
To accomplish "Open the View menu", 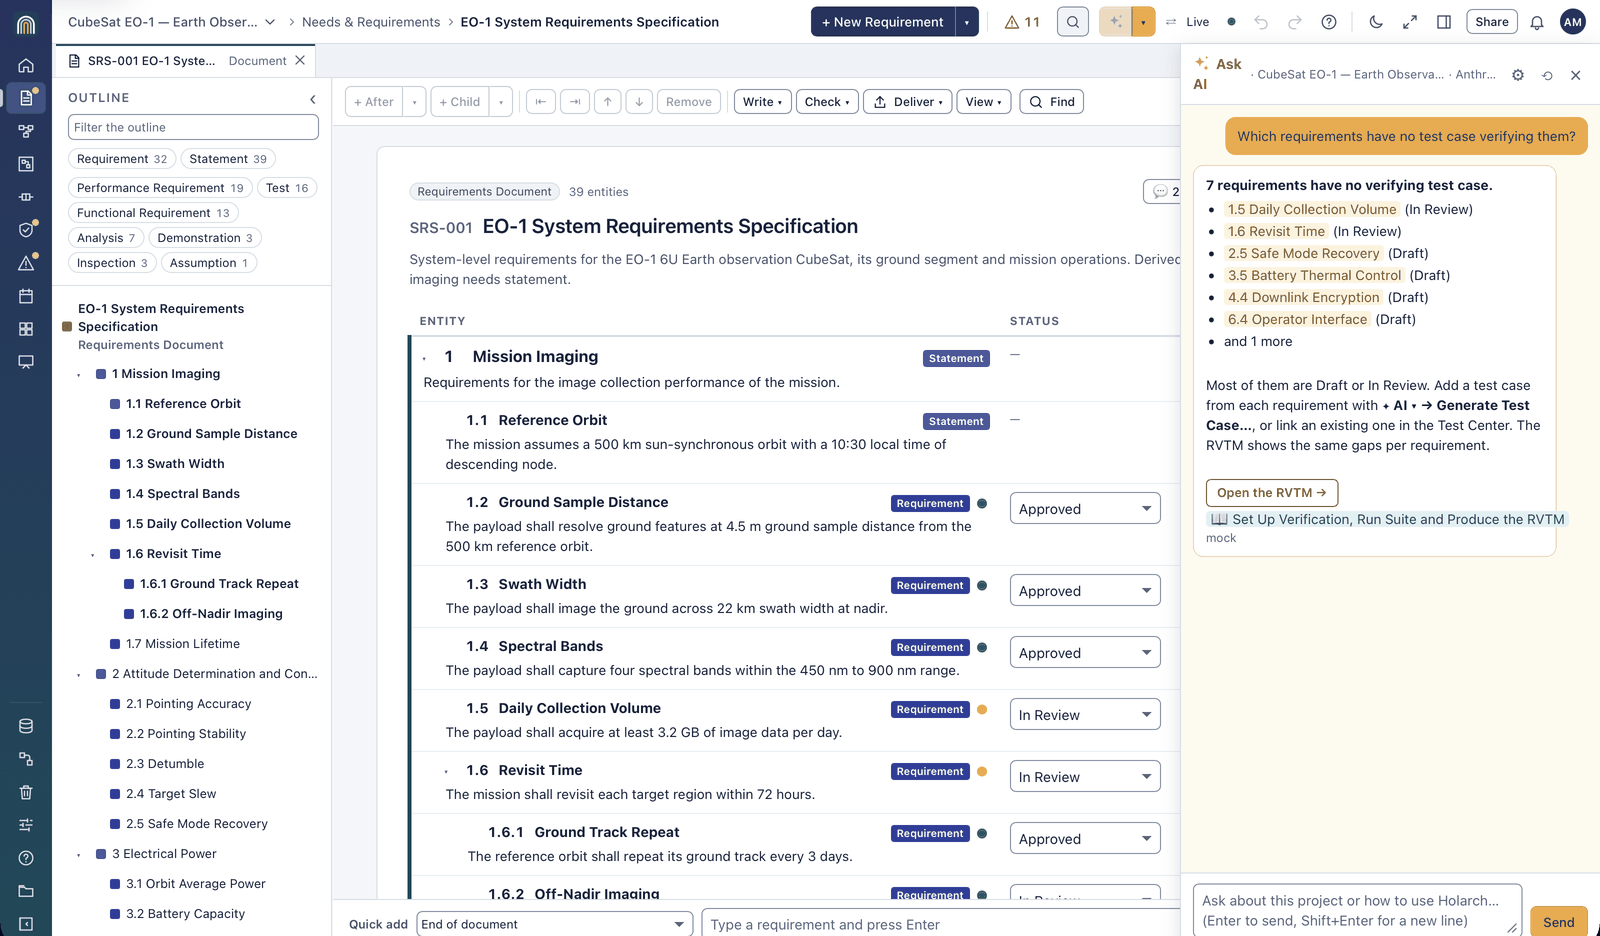I will tap(985, 102).
